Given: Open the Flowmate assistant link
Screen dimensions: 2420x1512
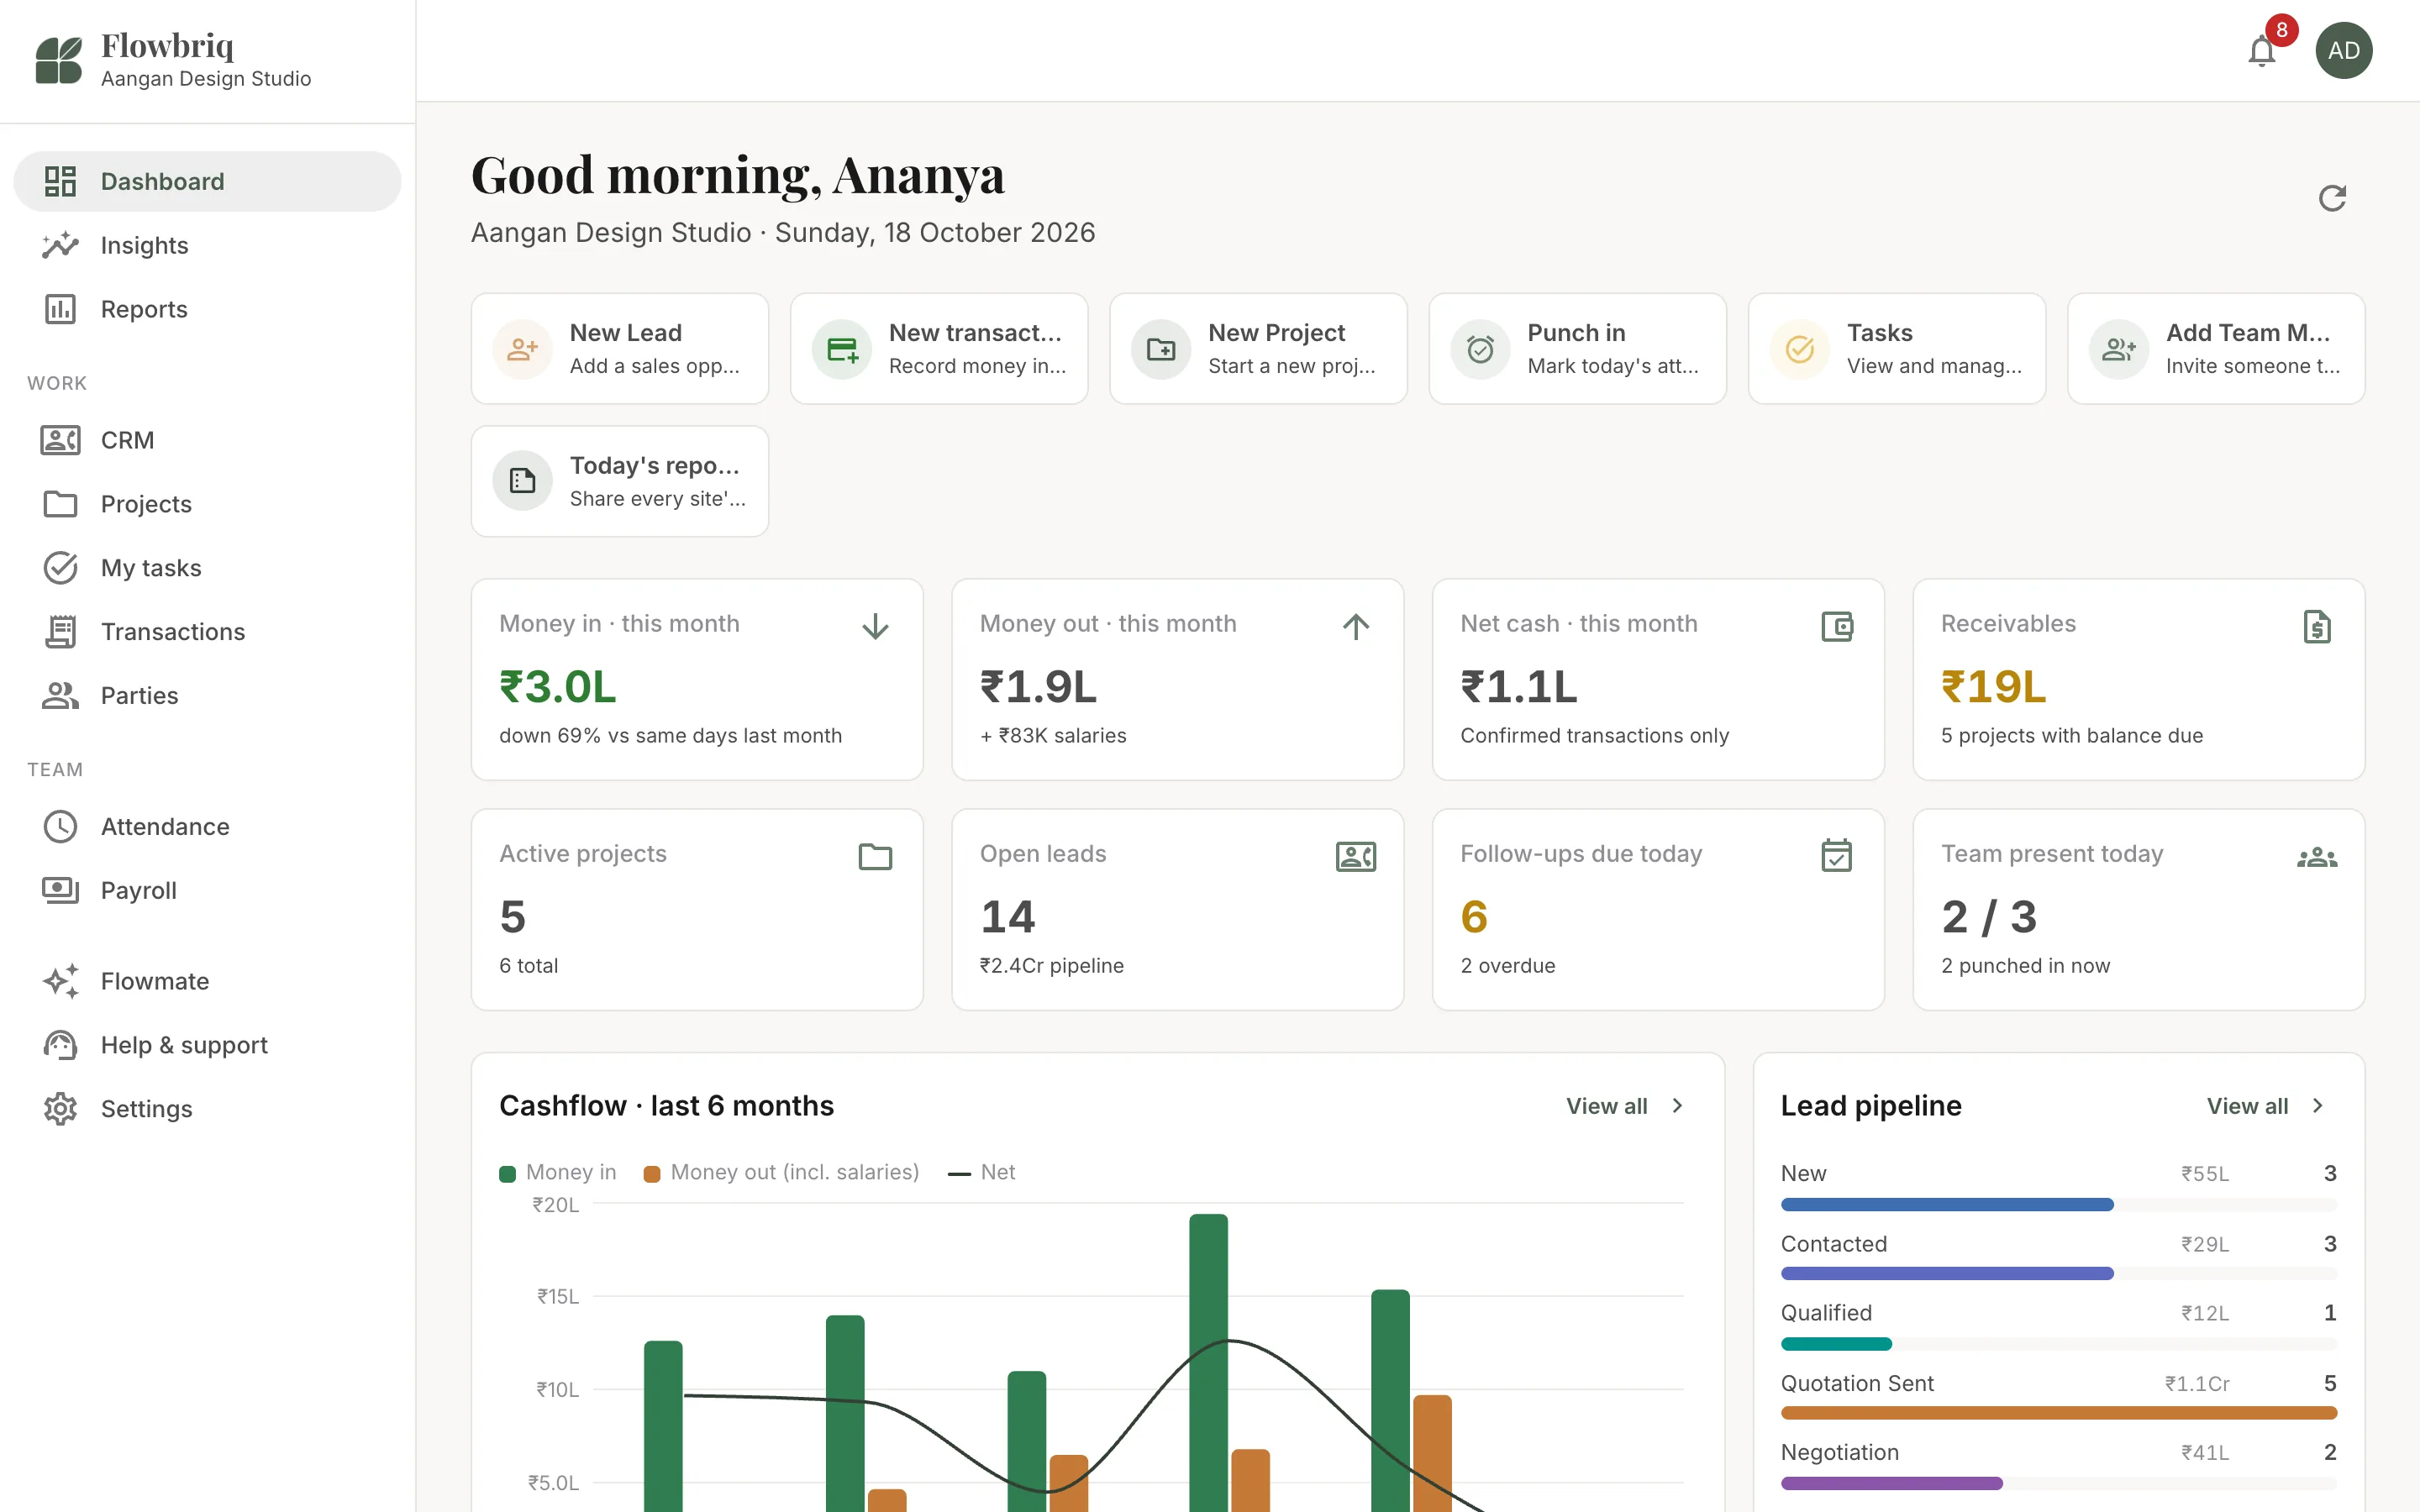Looking at the screenshot, I should coord(207,981).
